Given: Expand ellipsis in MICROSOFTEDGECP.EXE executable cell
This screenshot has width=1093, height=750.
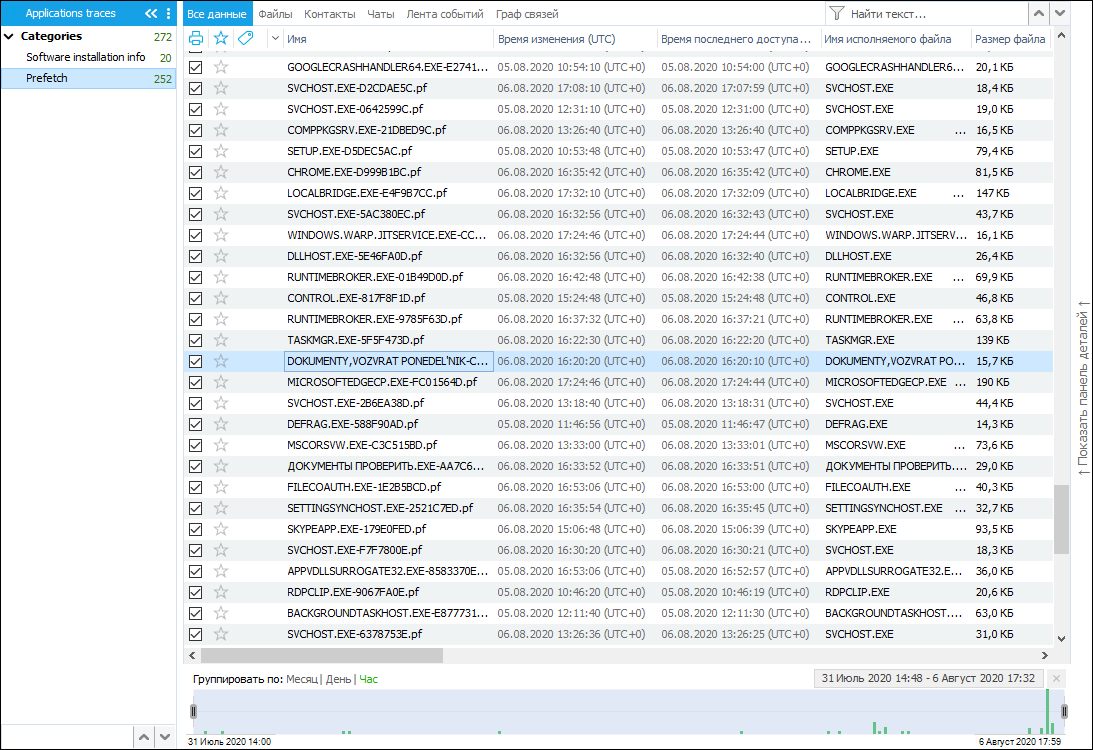Looking at the screenshot, I should [960, 382].
